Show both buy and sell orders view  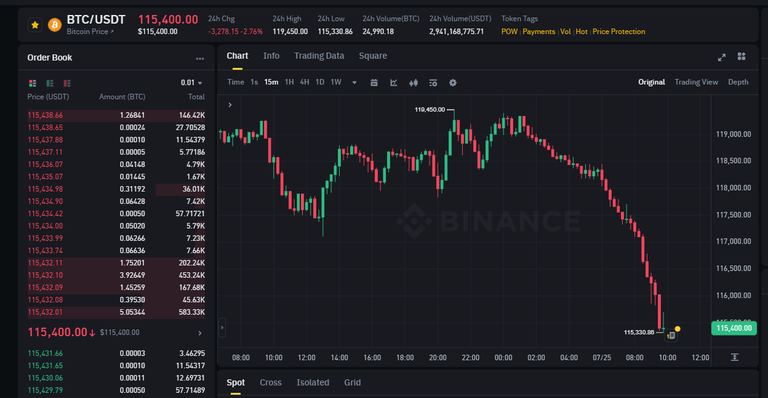pos(33,83)
